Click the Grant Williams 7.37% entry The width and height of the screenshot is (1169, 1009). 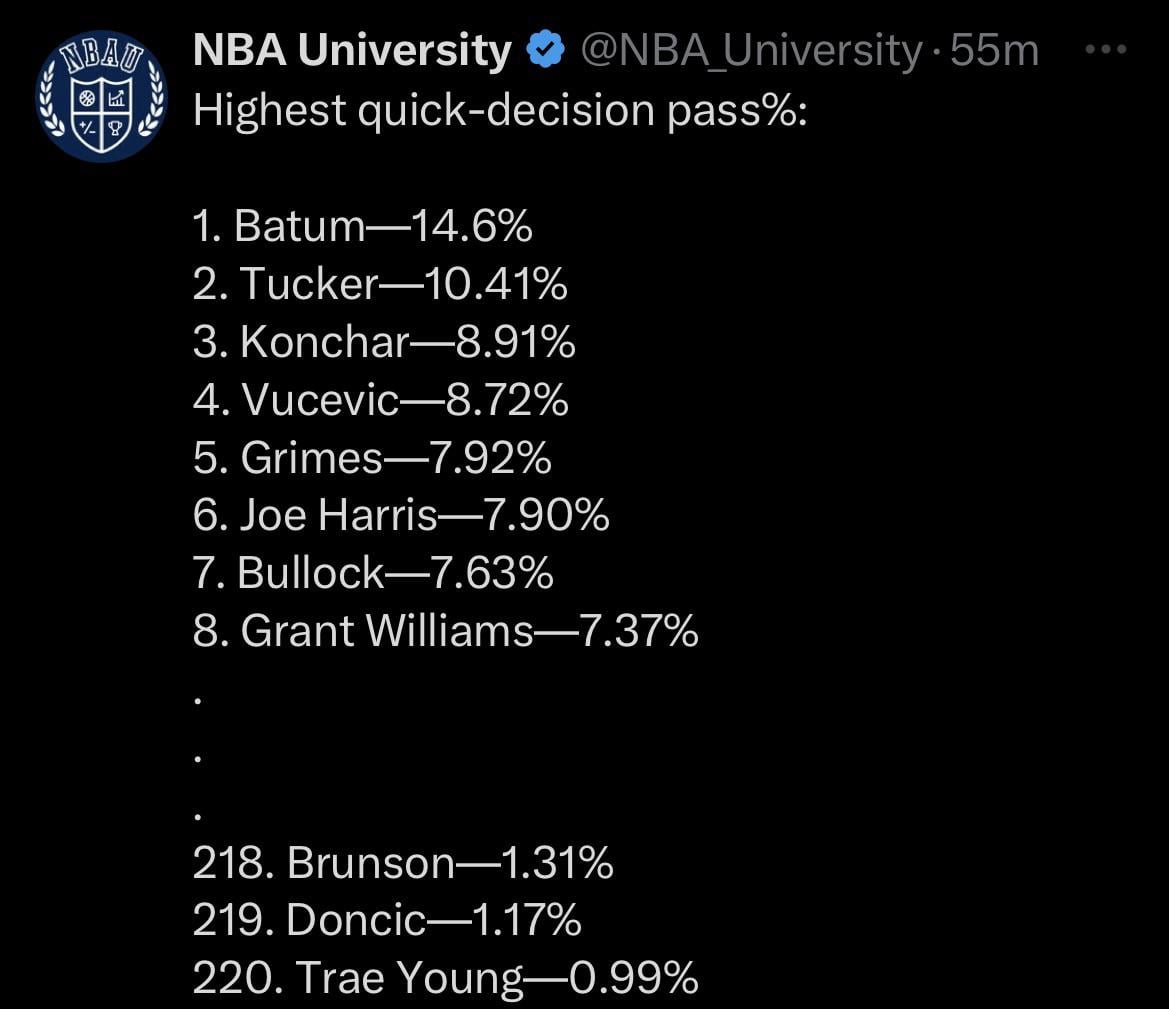click(x=445, y=631)
